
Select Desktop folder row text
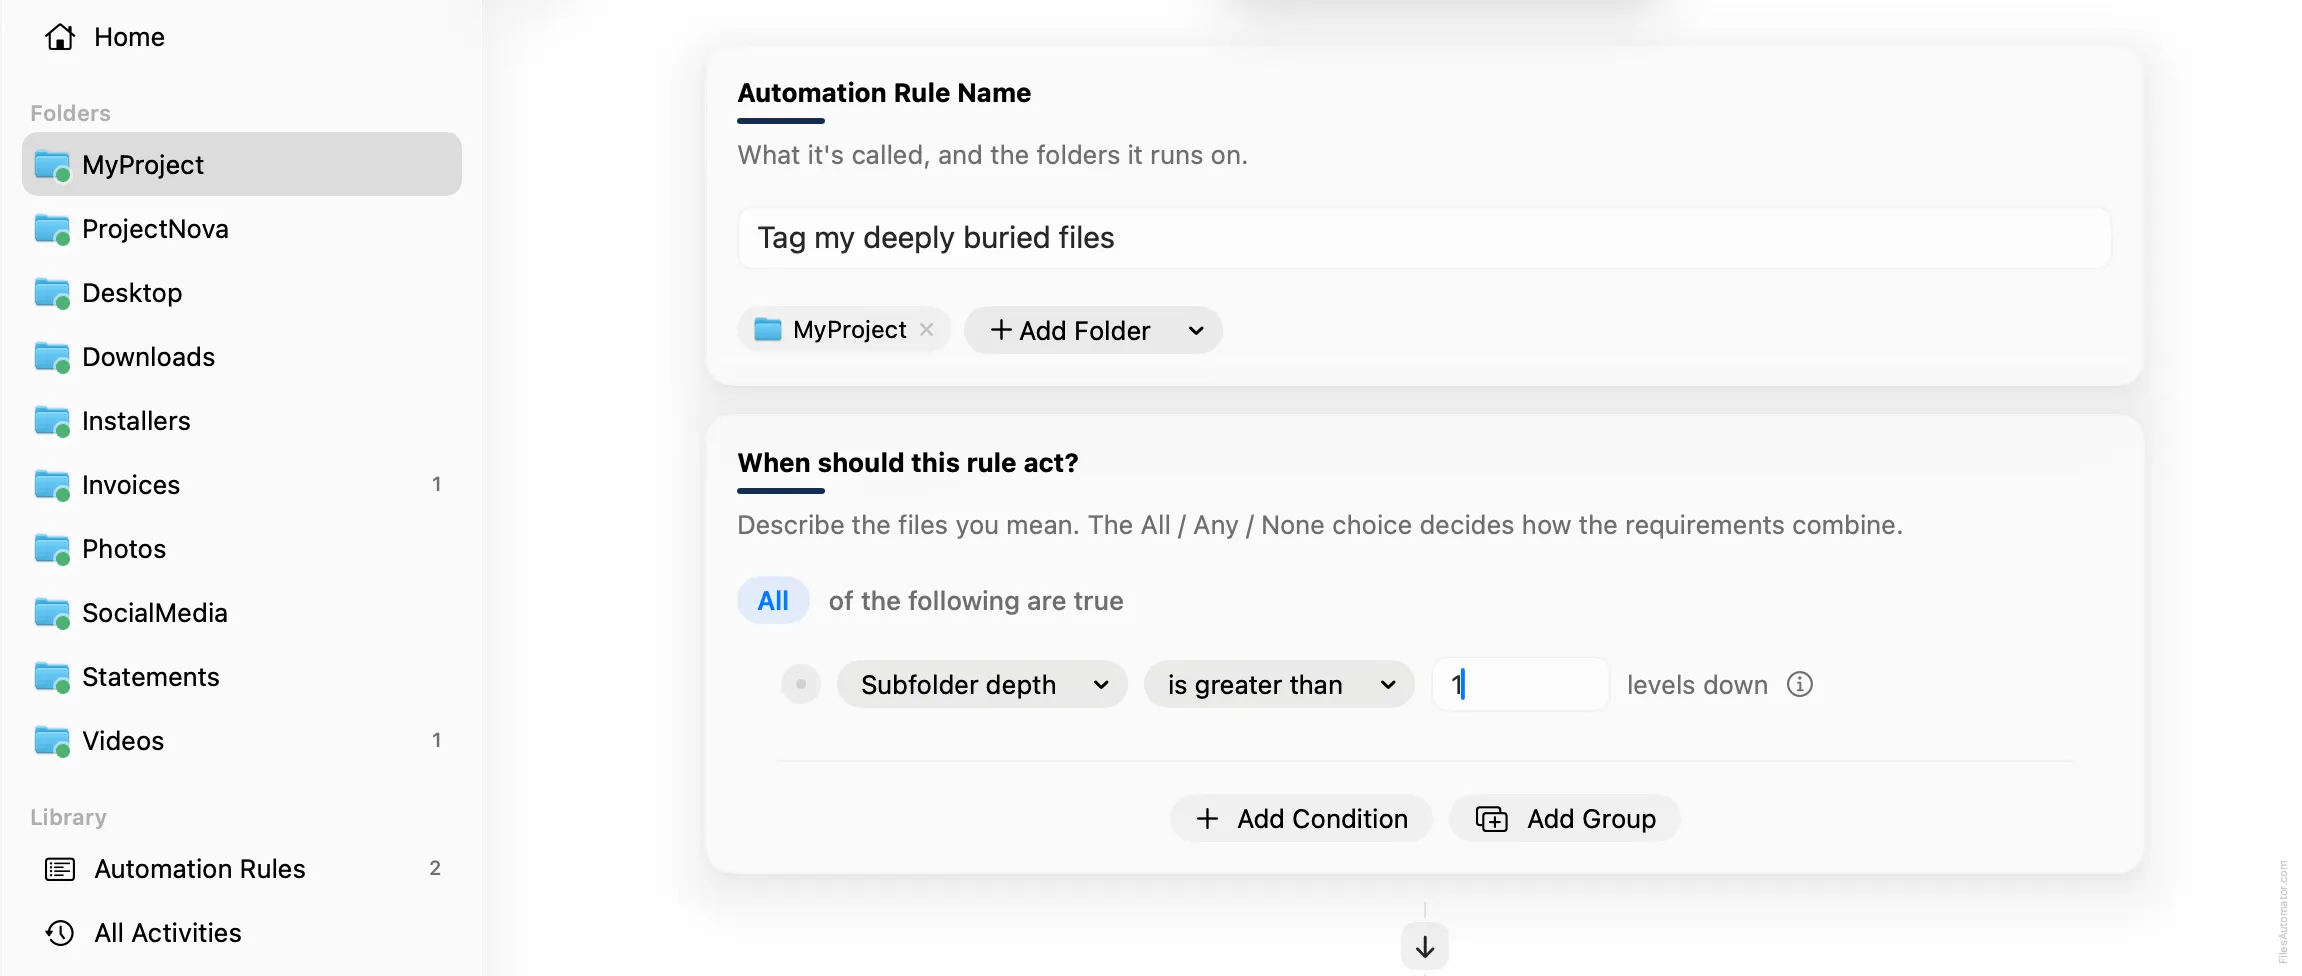132,293
